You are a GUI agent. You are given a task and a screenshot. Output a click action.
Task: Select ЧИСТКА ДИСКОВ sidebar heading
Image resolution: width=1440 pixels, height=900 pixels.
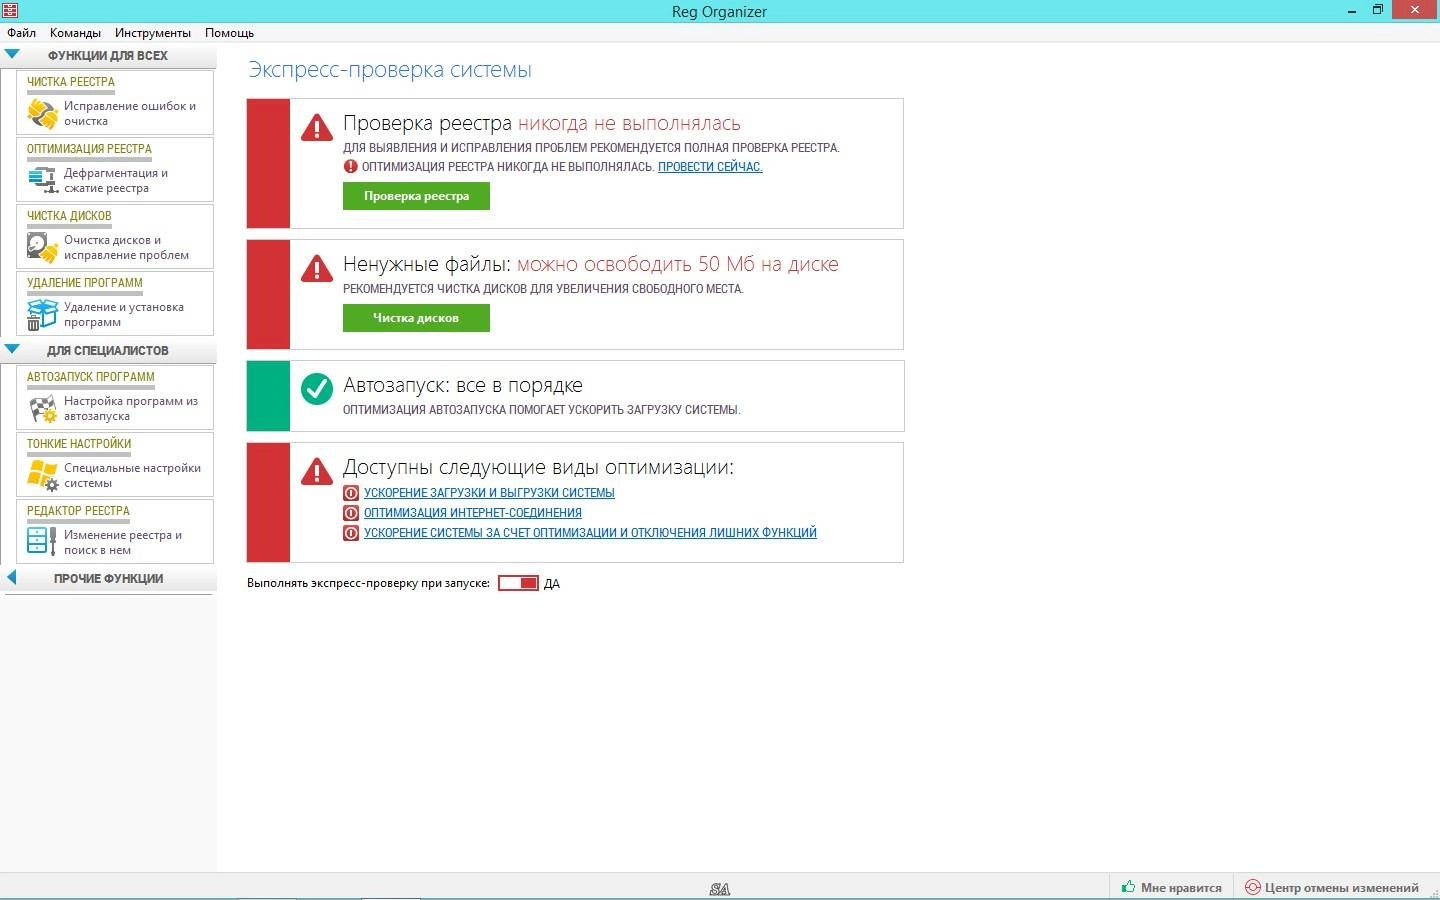click(69, 216)
